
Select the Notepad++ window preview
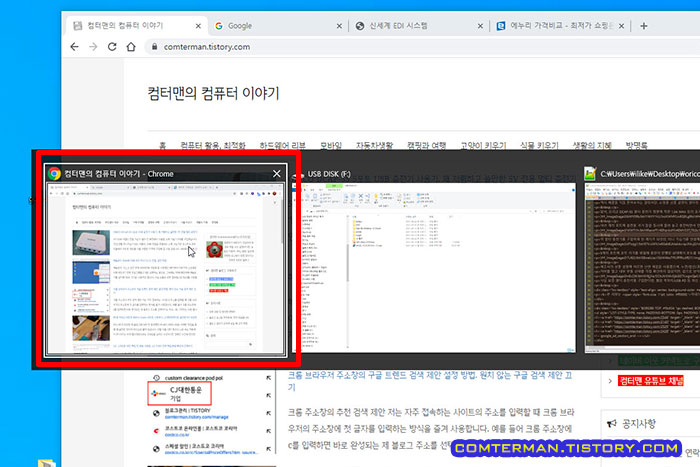click(x=642, y=268)
